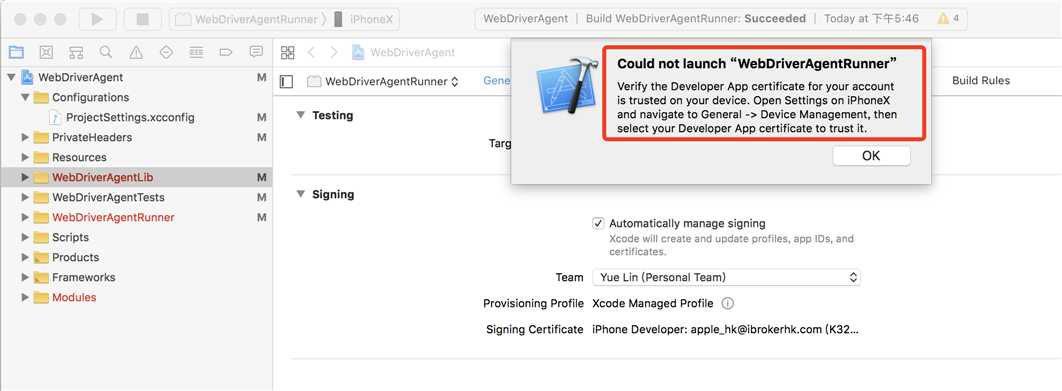Expand the Resources folder
The image size is (1062, 391).
point(25,157)
